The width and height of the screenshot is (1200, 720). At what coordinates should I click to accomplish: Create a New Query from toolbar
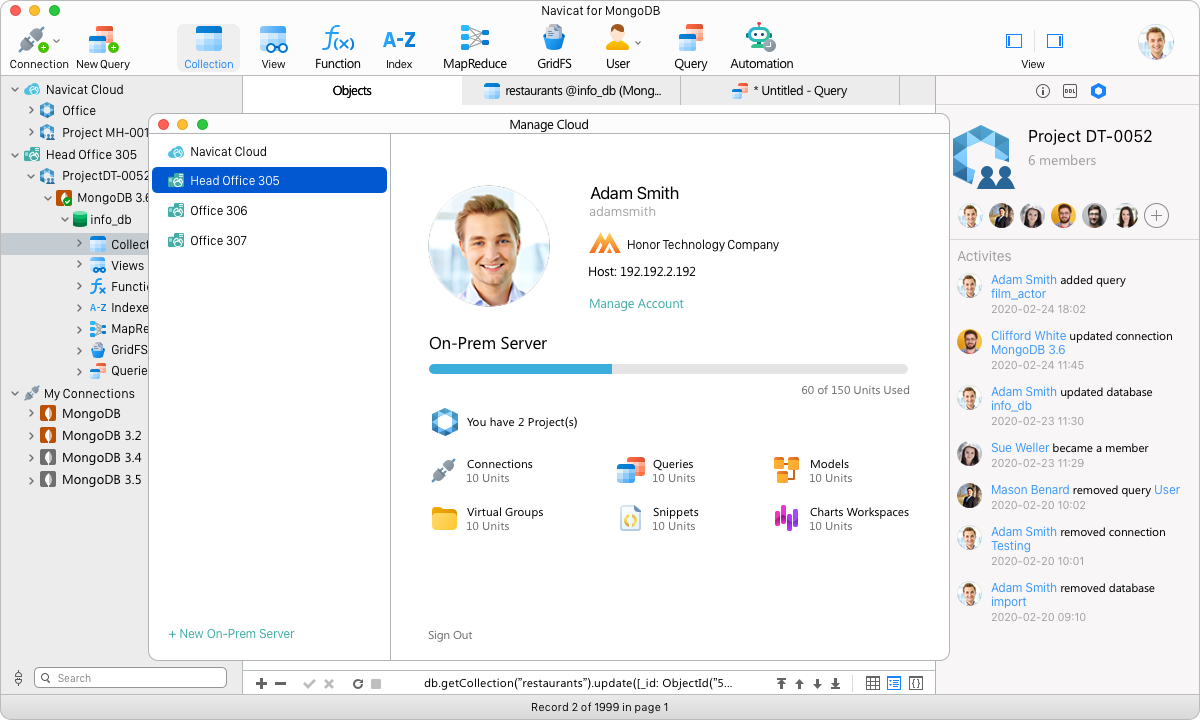tap(103, 47)
